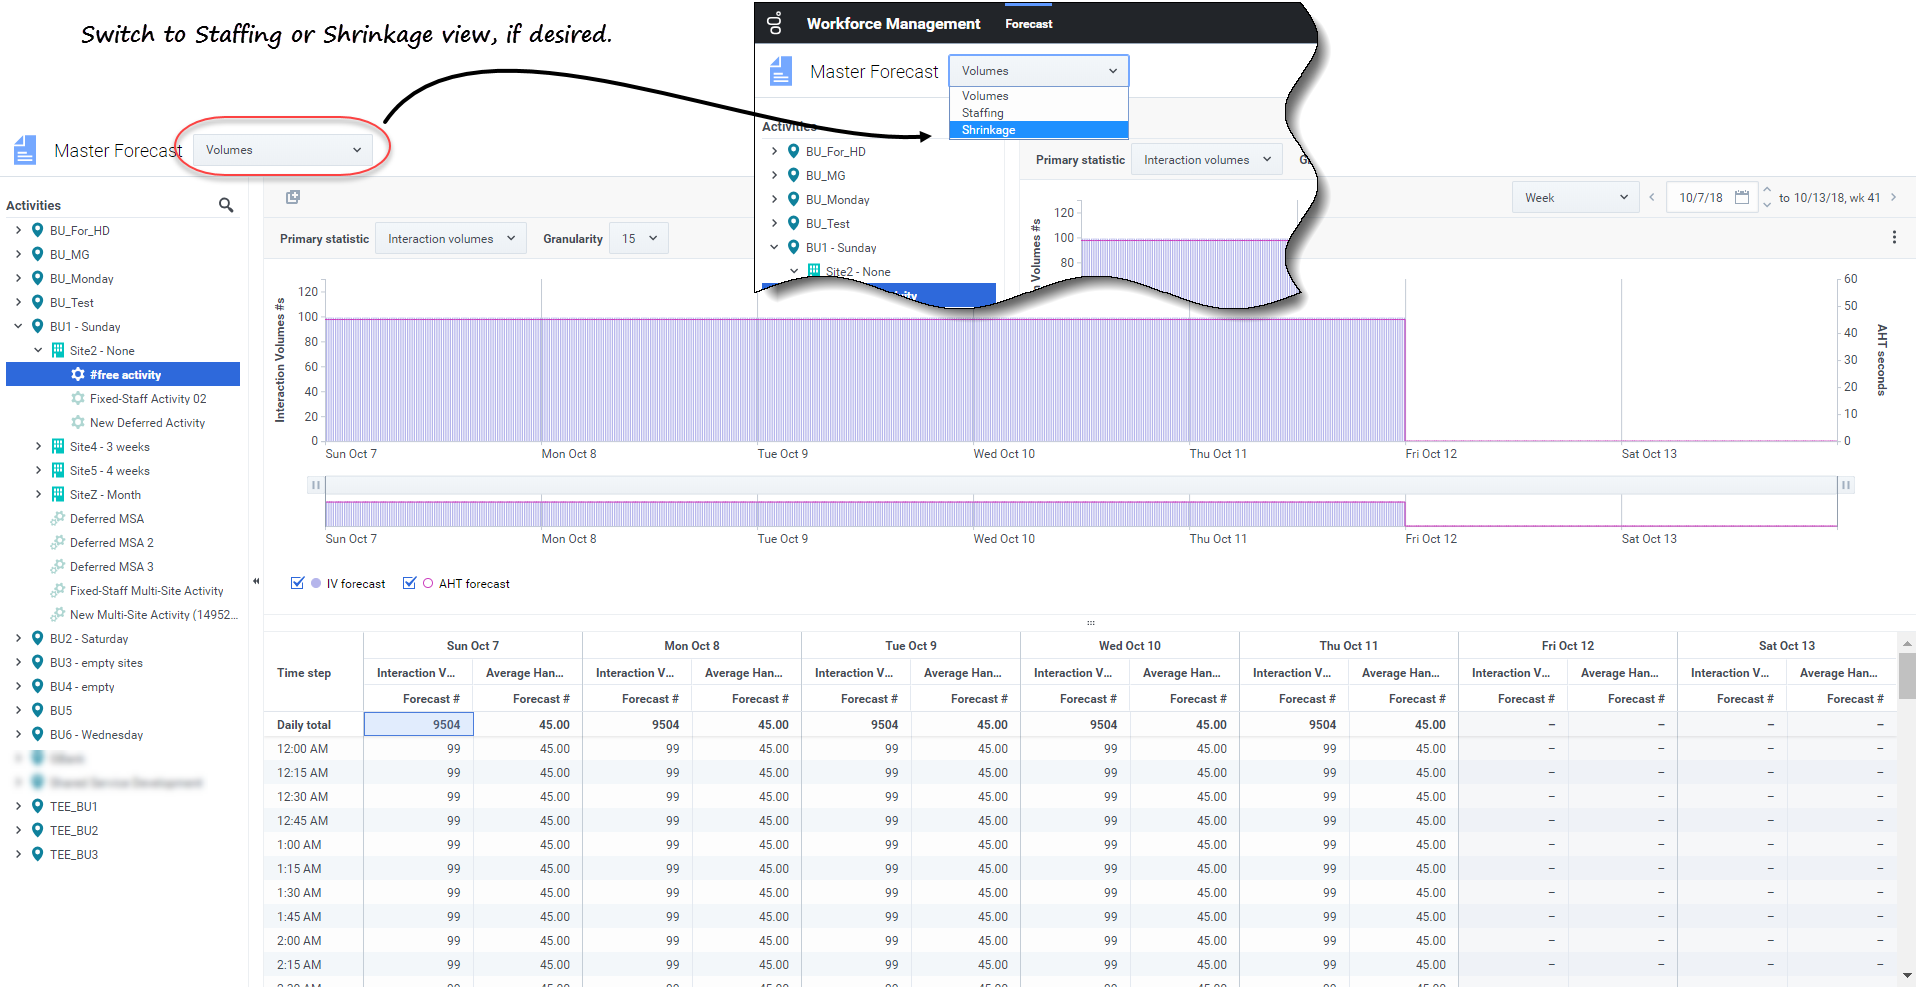The height and width of the screenshot is (987, 1916).
Task: Open the Volumes view dropdown
Action: click(x=282, y=150)
